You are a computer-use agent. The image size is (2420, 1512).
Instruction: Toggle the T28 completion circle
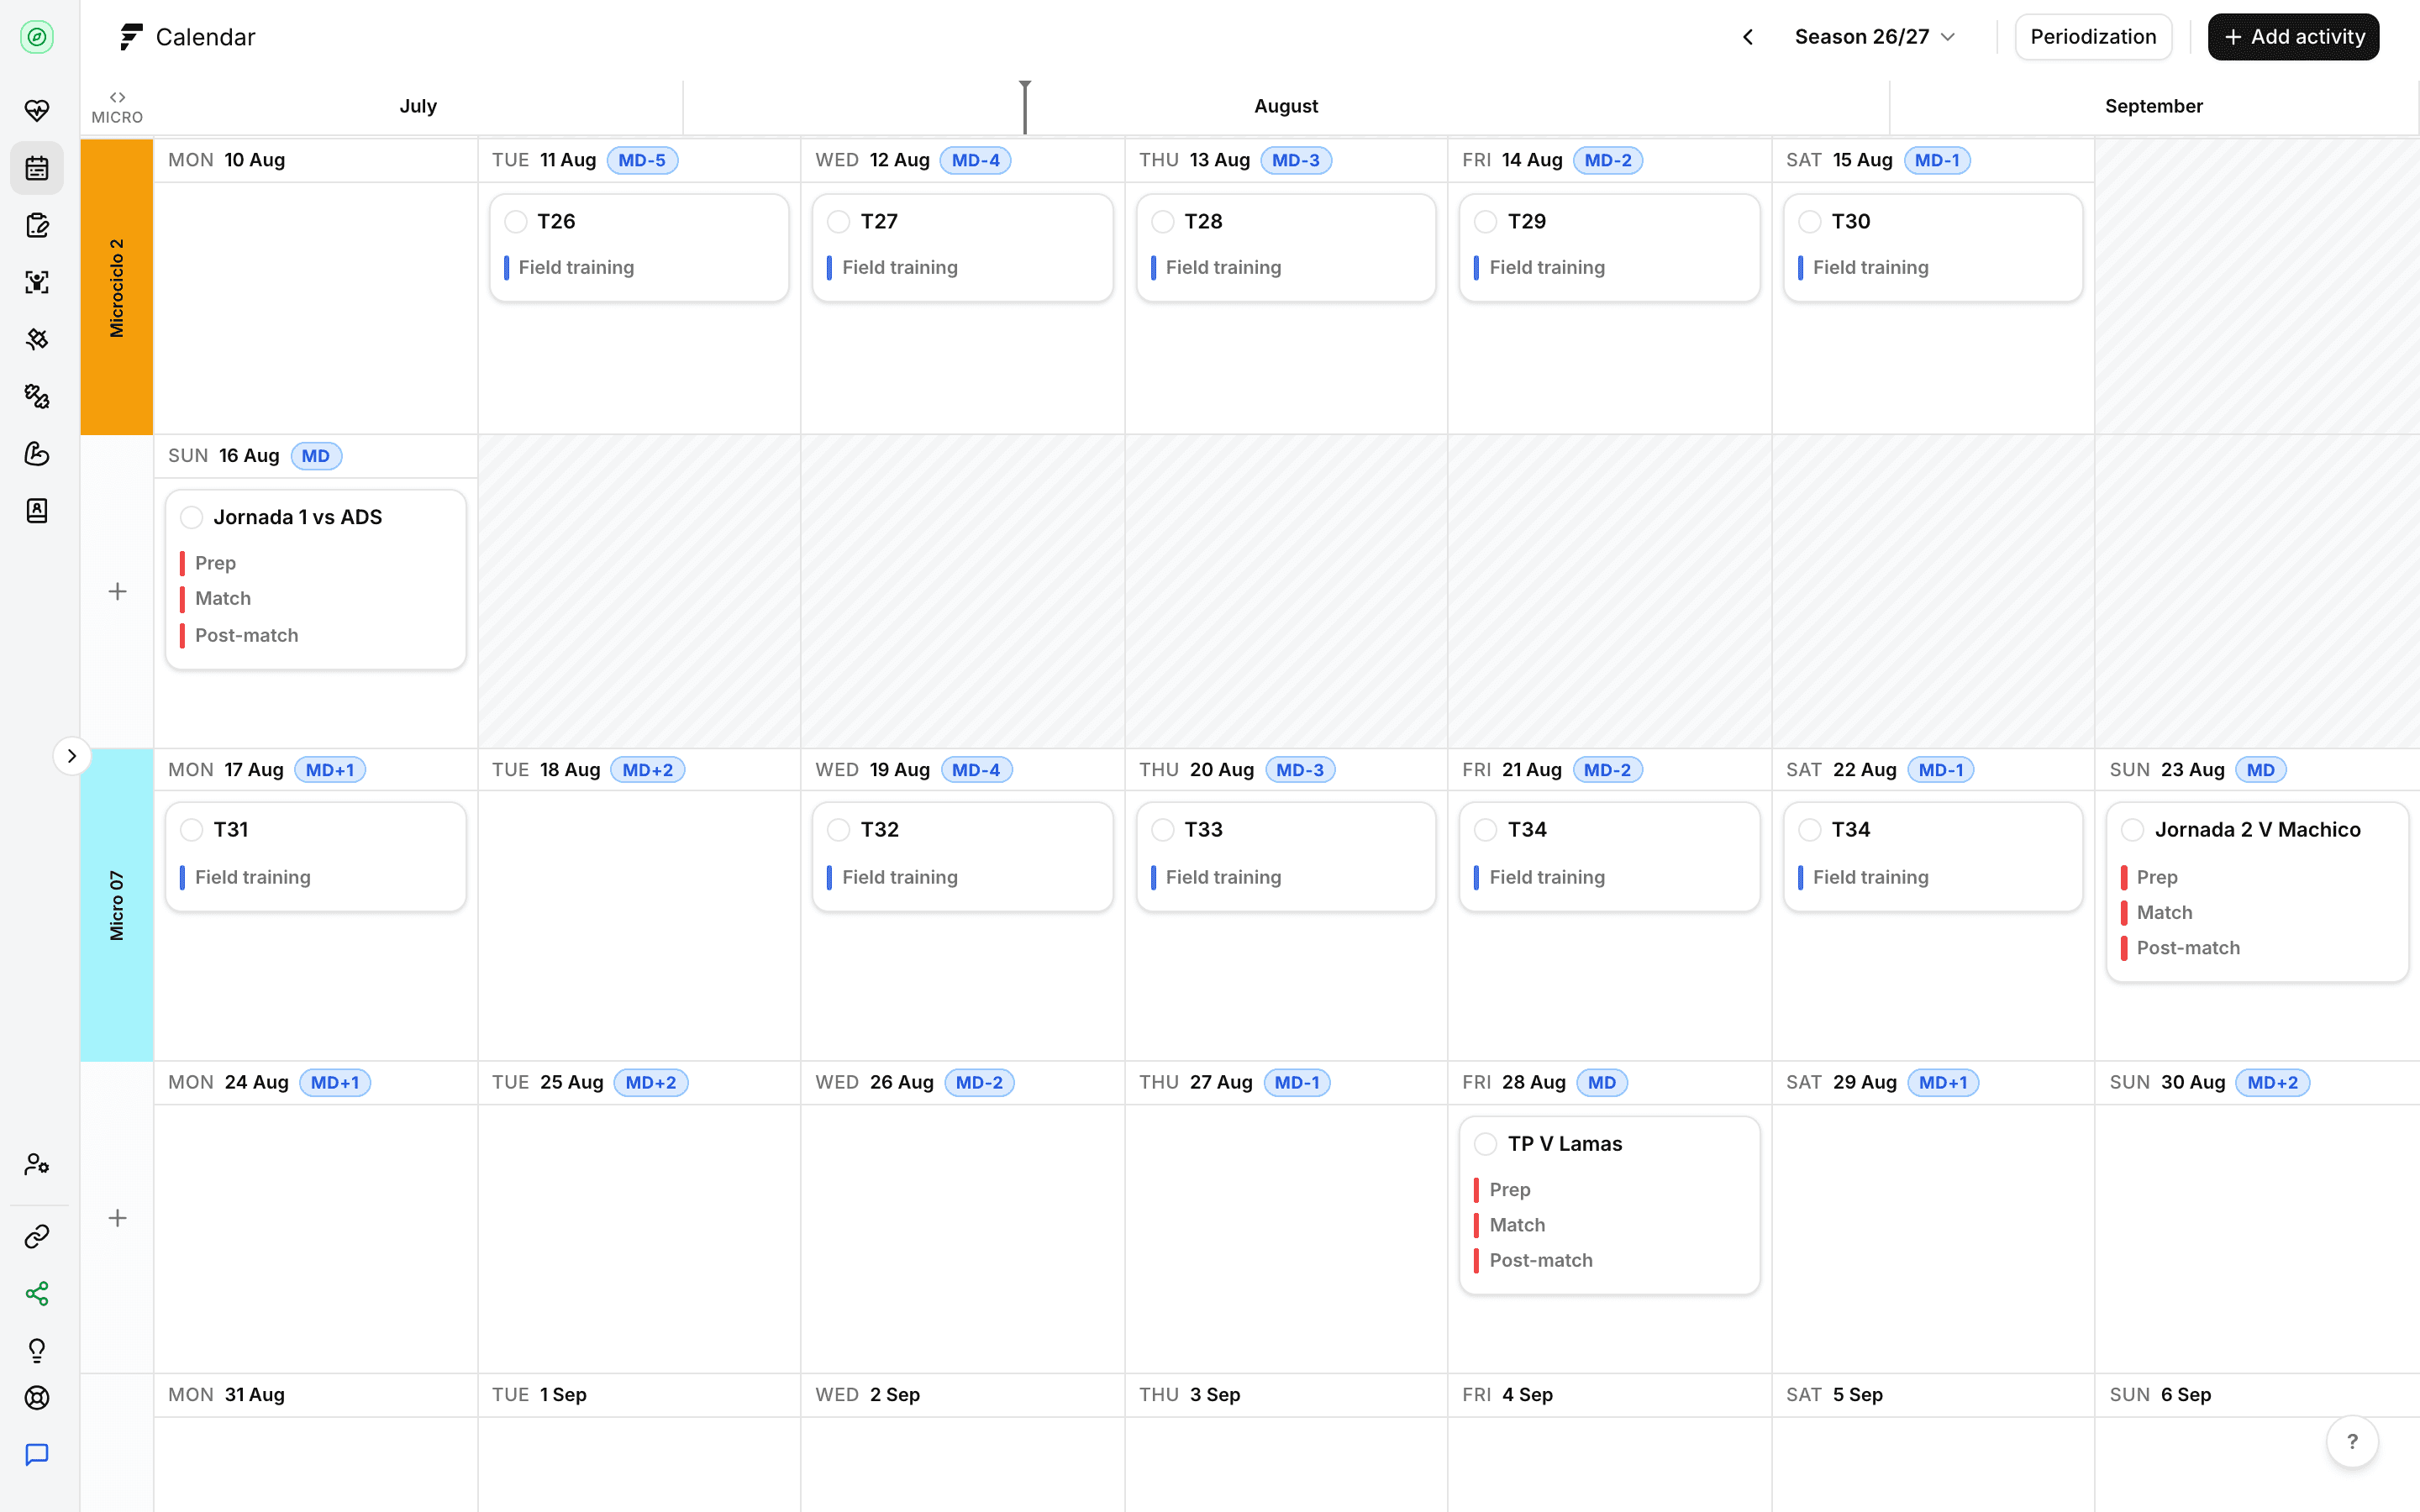(1163, 221)
